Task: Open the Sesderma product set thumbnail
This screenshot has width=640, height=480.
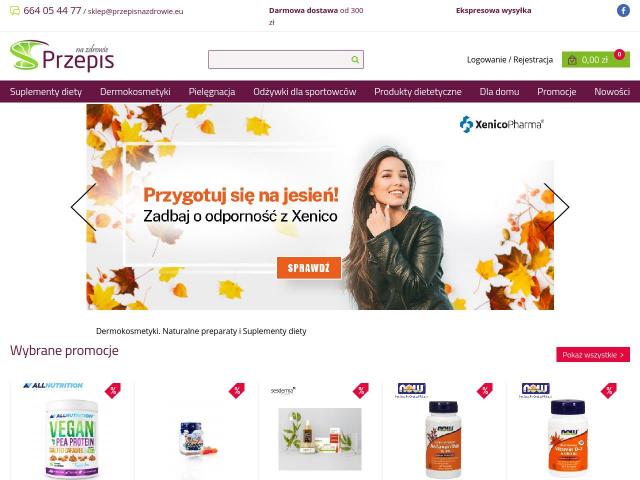Action: pos(320,439)
